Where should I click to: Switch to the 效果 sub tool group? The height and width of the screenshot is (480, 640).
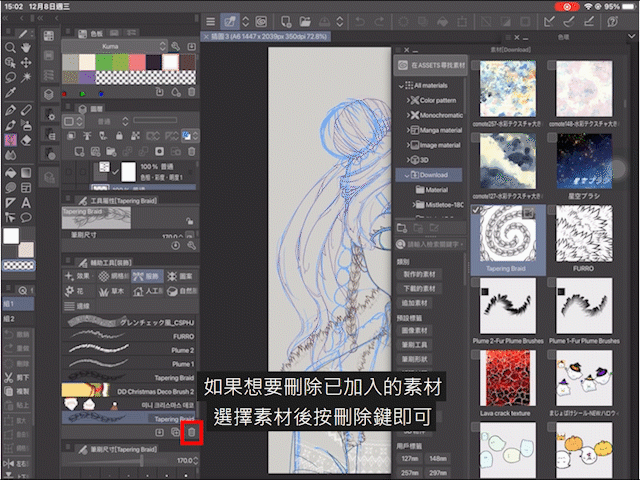(78, 276)
